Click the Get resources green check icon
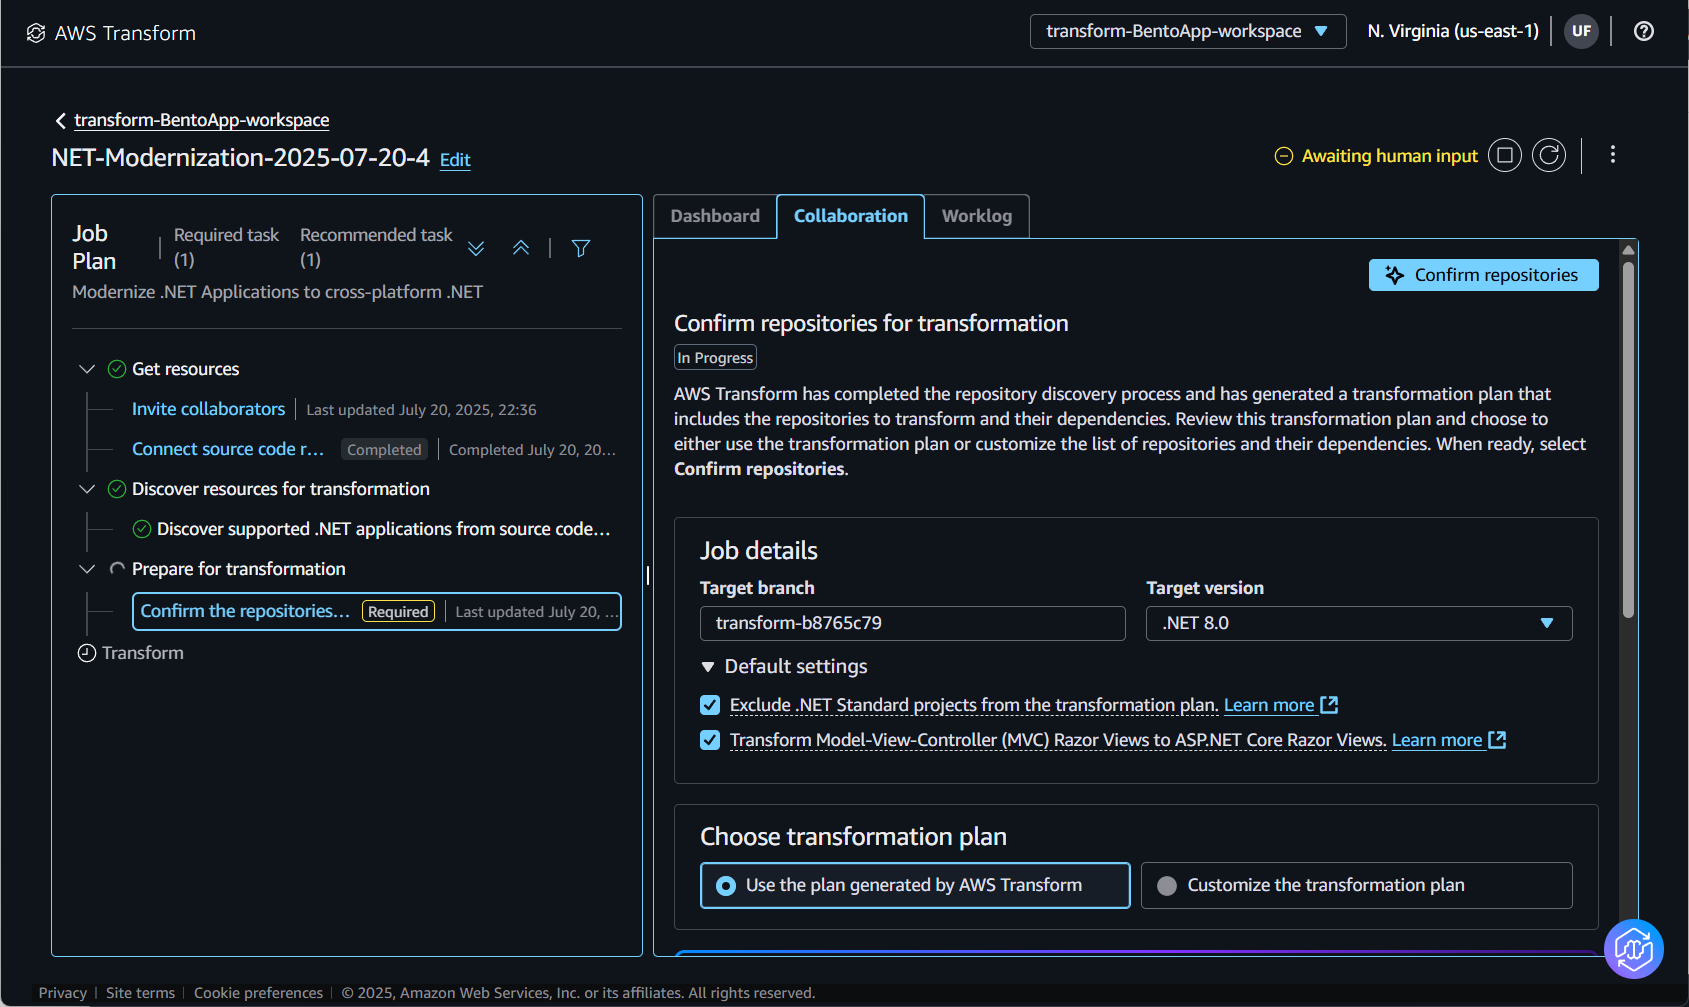The image size is (1689, 1007). point(117,369)
